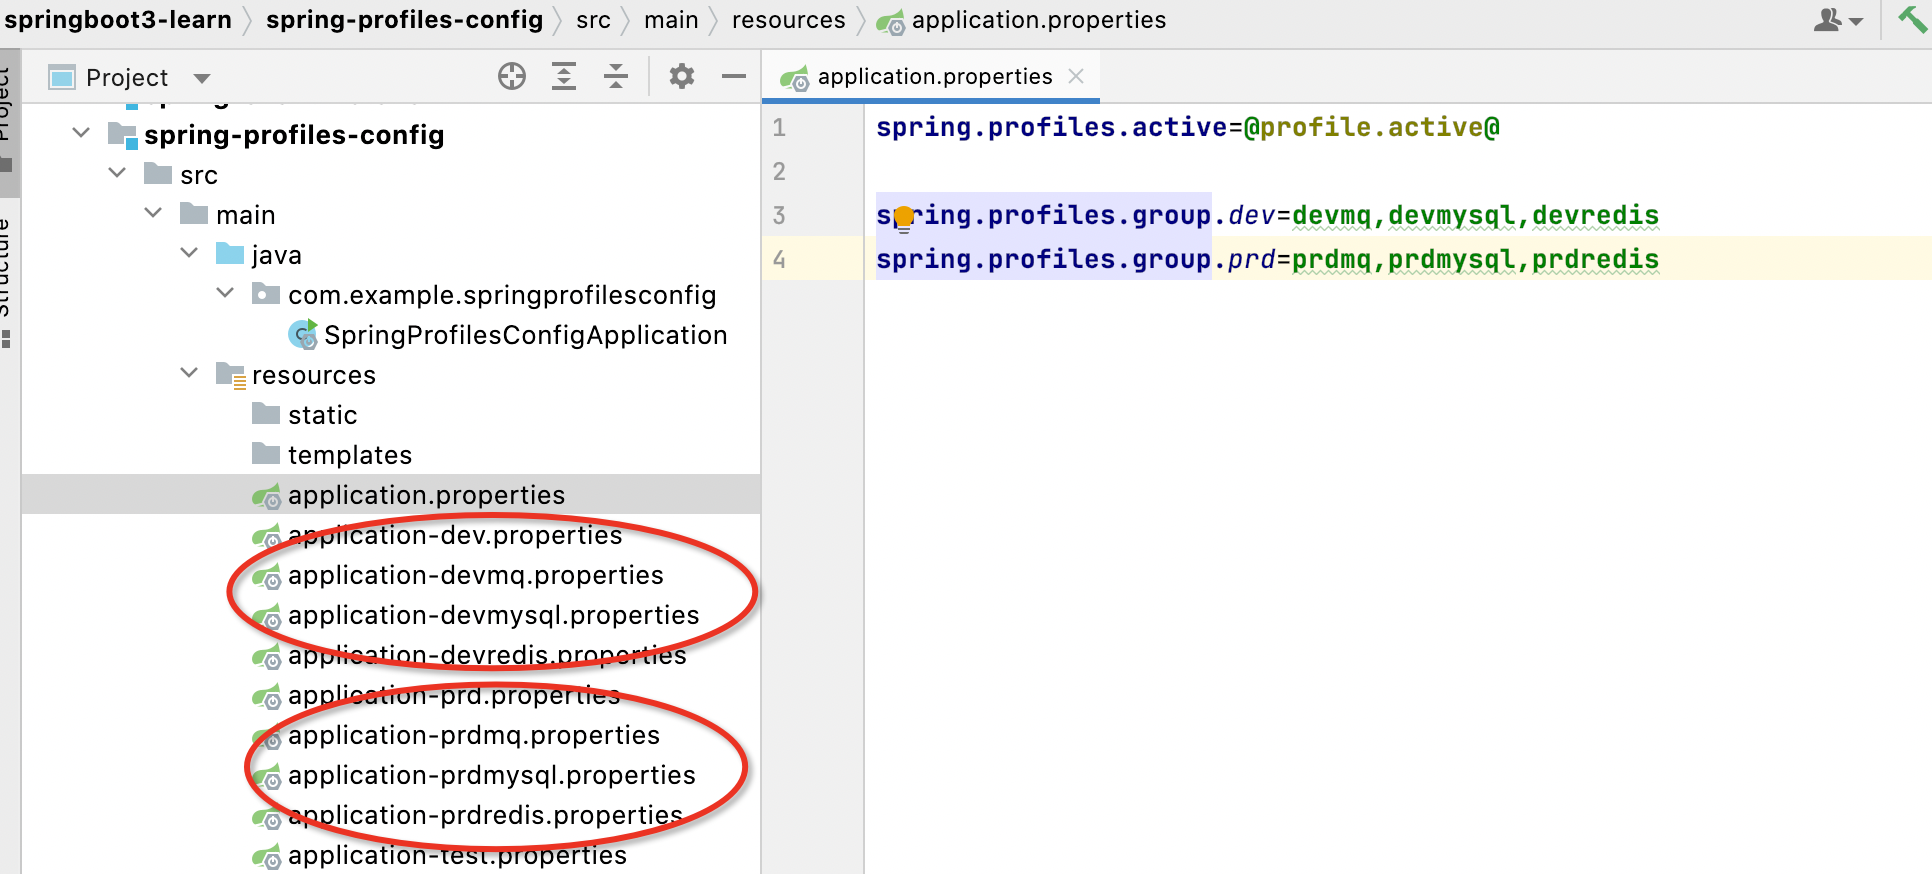Screen dimensions: 1932x874
Task: Hide the Project tool window with the minus icon
Action: 734,76
